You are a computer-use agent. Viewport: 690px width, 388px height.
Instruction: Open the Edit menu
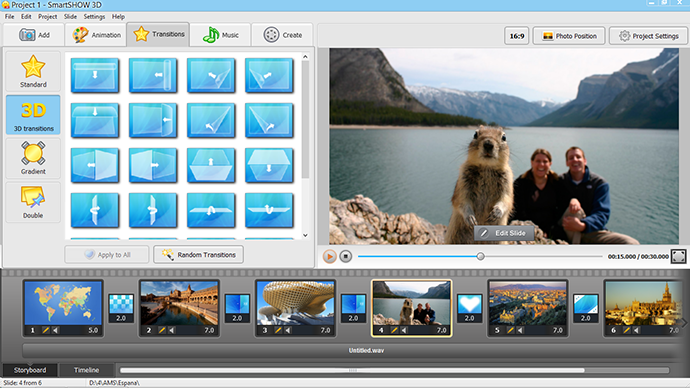click(x=26, y=16)
